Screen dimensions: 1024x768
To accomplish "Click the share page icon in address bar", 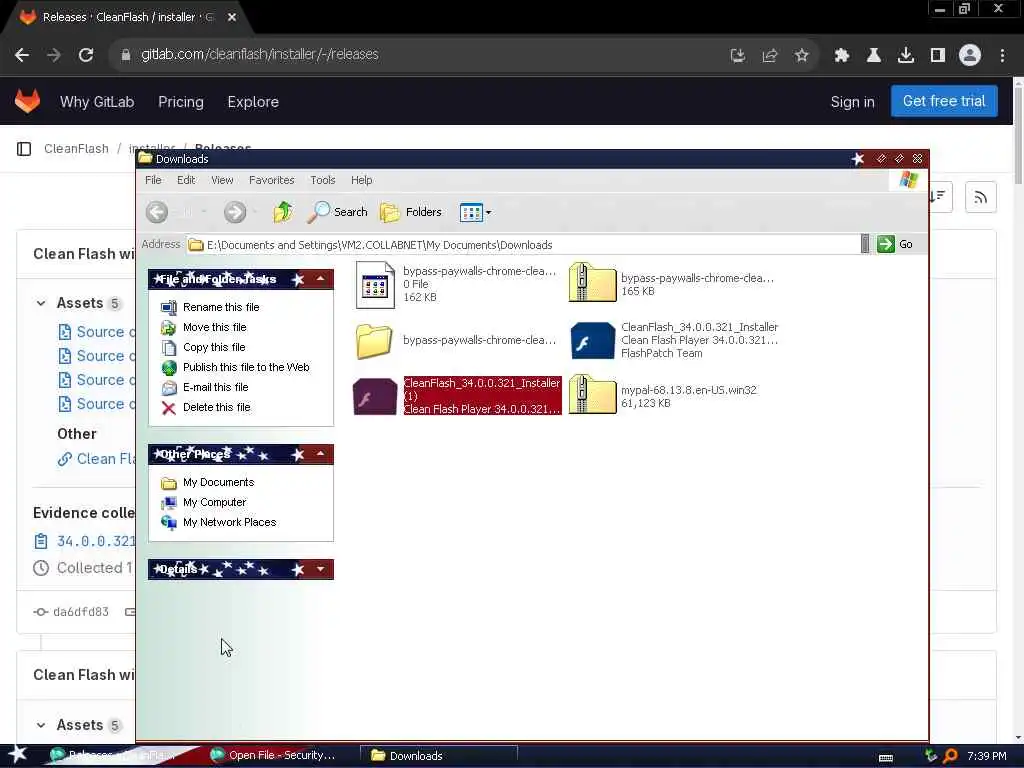I will click(x=769, y=56).
